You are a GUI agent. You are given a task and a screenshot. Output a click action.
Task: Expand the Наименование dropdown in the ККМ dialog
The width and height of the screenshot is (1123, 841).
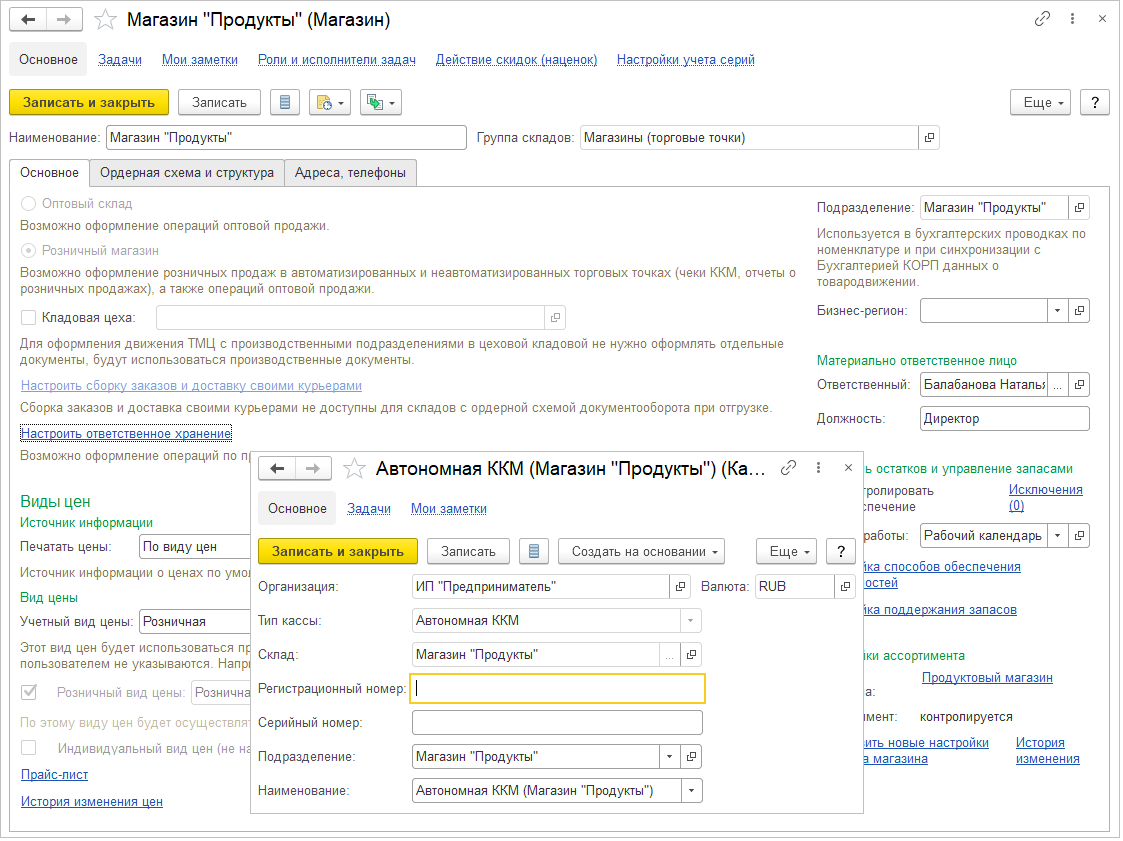click(692, 791)
